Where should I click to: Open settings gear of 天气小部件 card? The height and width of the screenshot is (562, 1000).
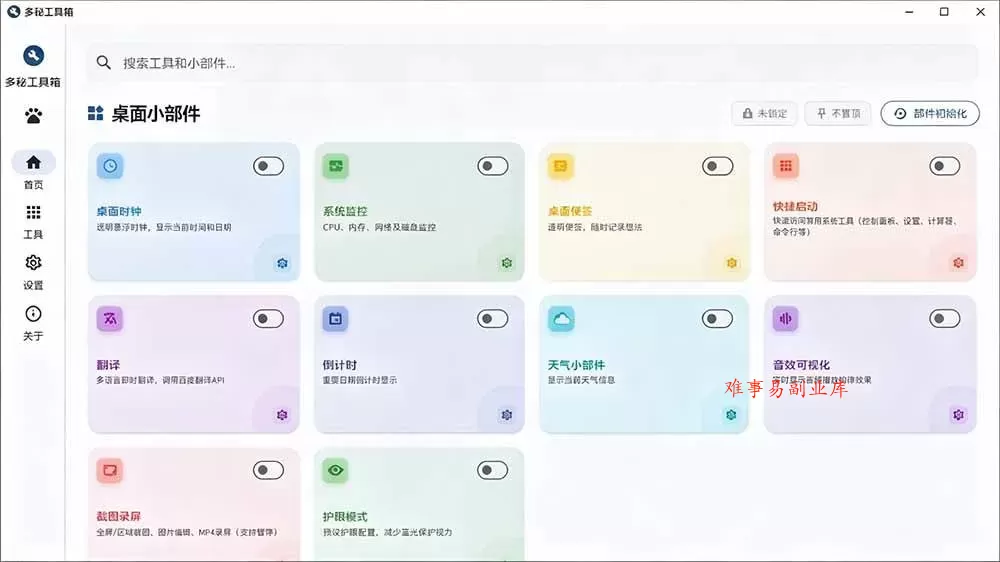click(x=732, y=415)
